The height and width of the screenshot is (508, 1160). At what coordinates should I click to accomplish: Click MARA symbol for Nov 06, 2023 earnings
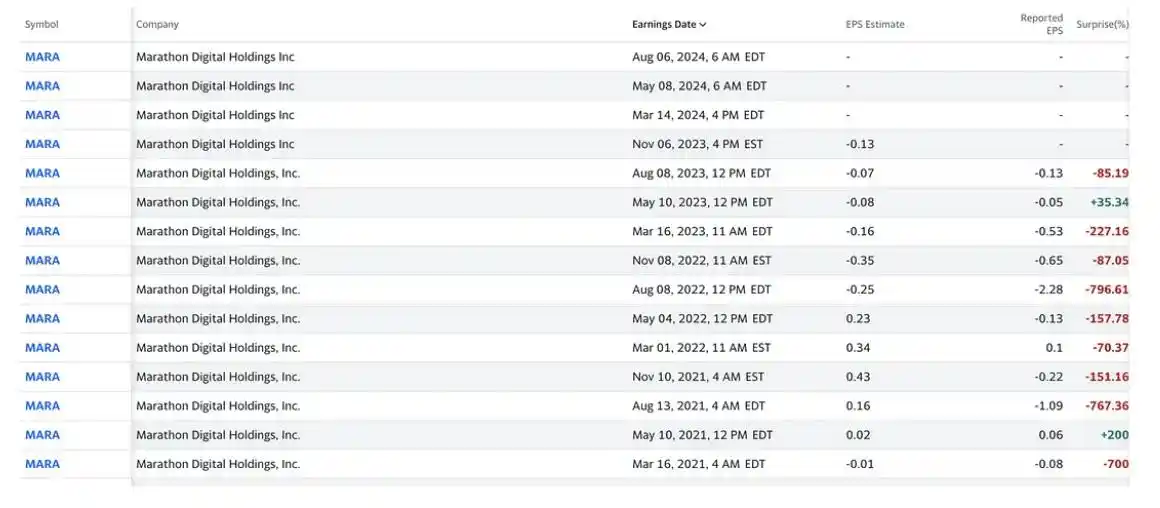[42, 144]
